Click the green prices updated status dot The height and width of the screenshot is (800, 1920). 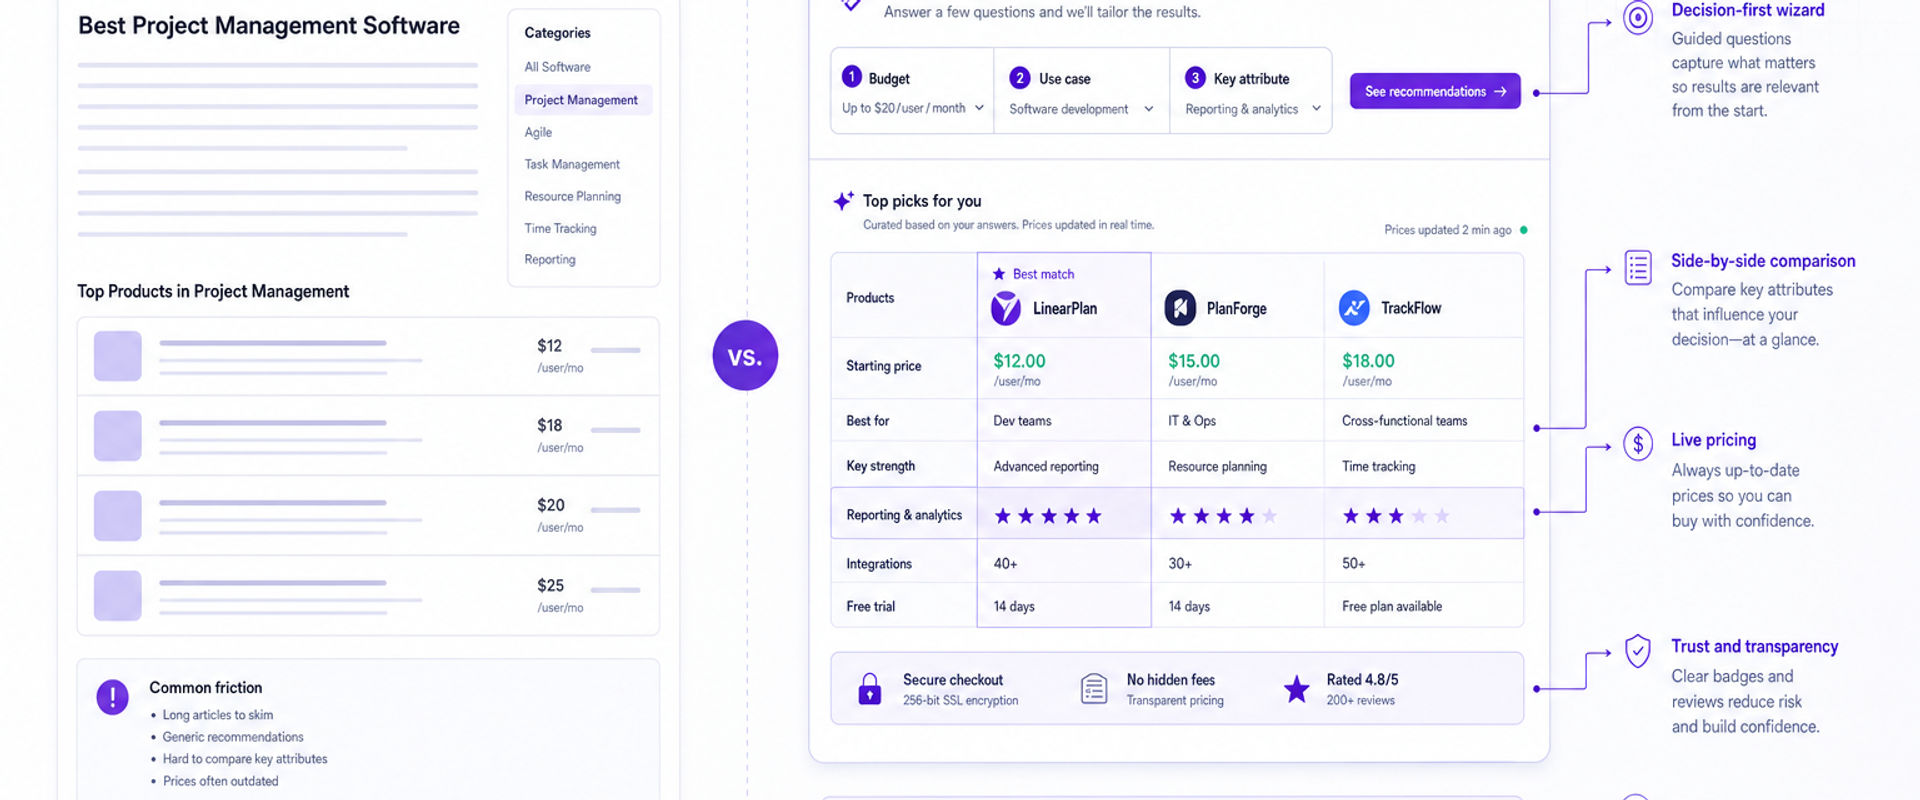tap(1524, 230)
